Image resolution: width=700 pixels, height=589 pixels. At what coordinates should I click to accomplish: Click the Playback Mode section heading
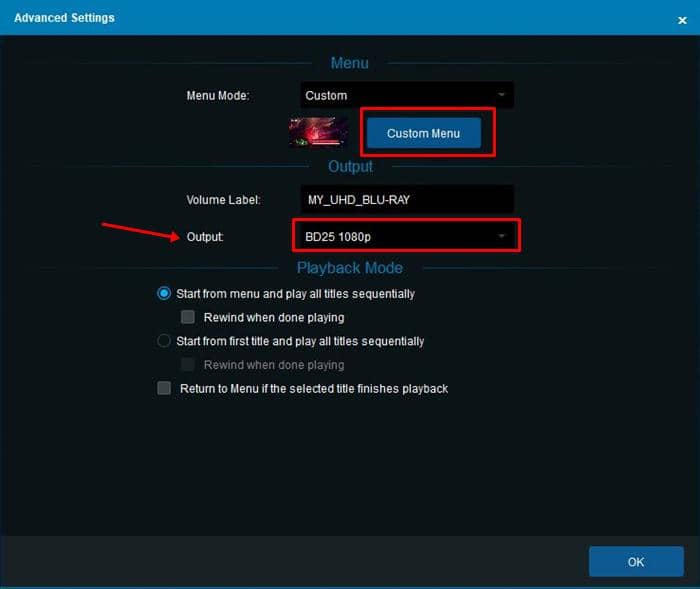click(x=350, y=268)
